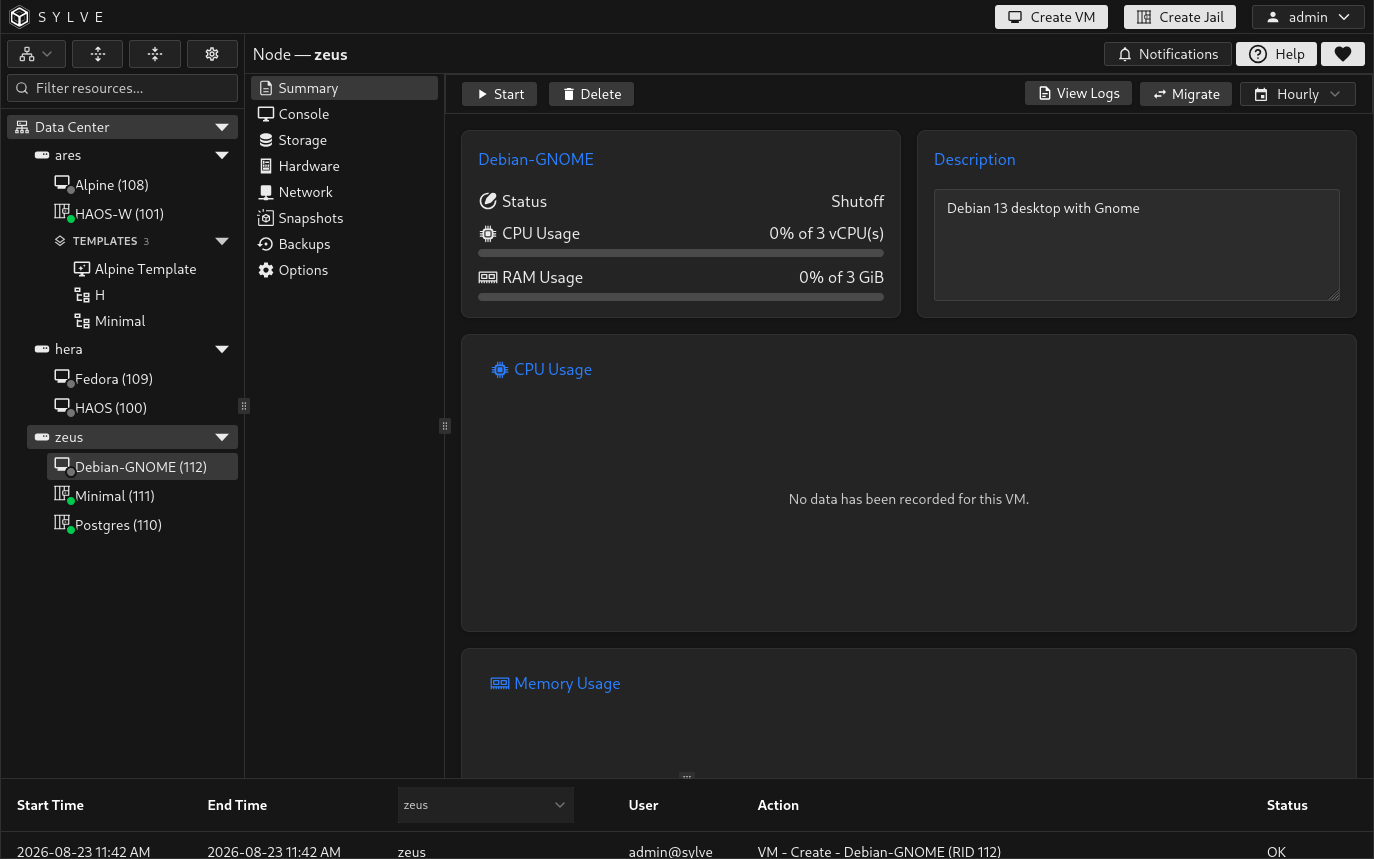Open the zeus node filter dropdown

485,805
